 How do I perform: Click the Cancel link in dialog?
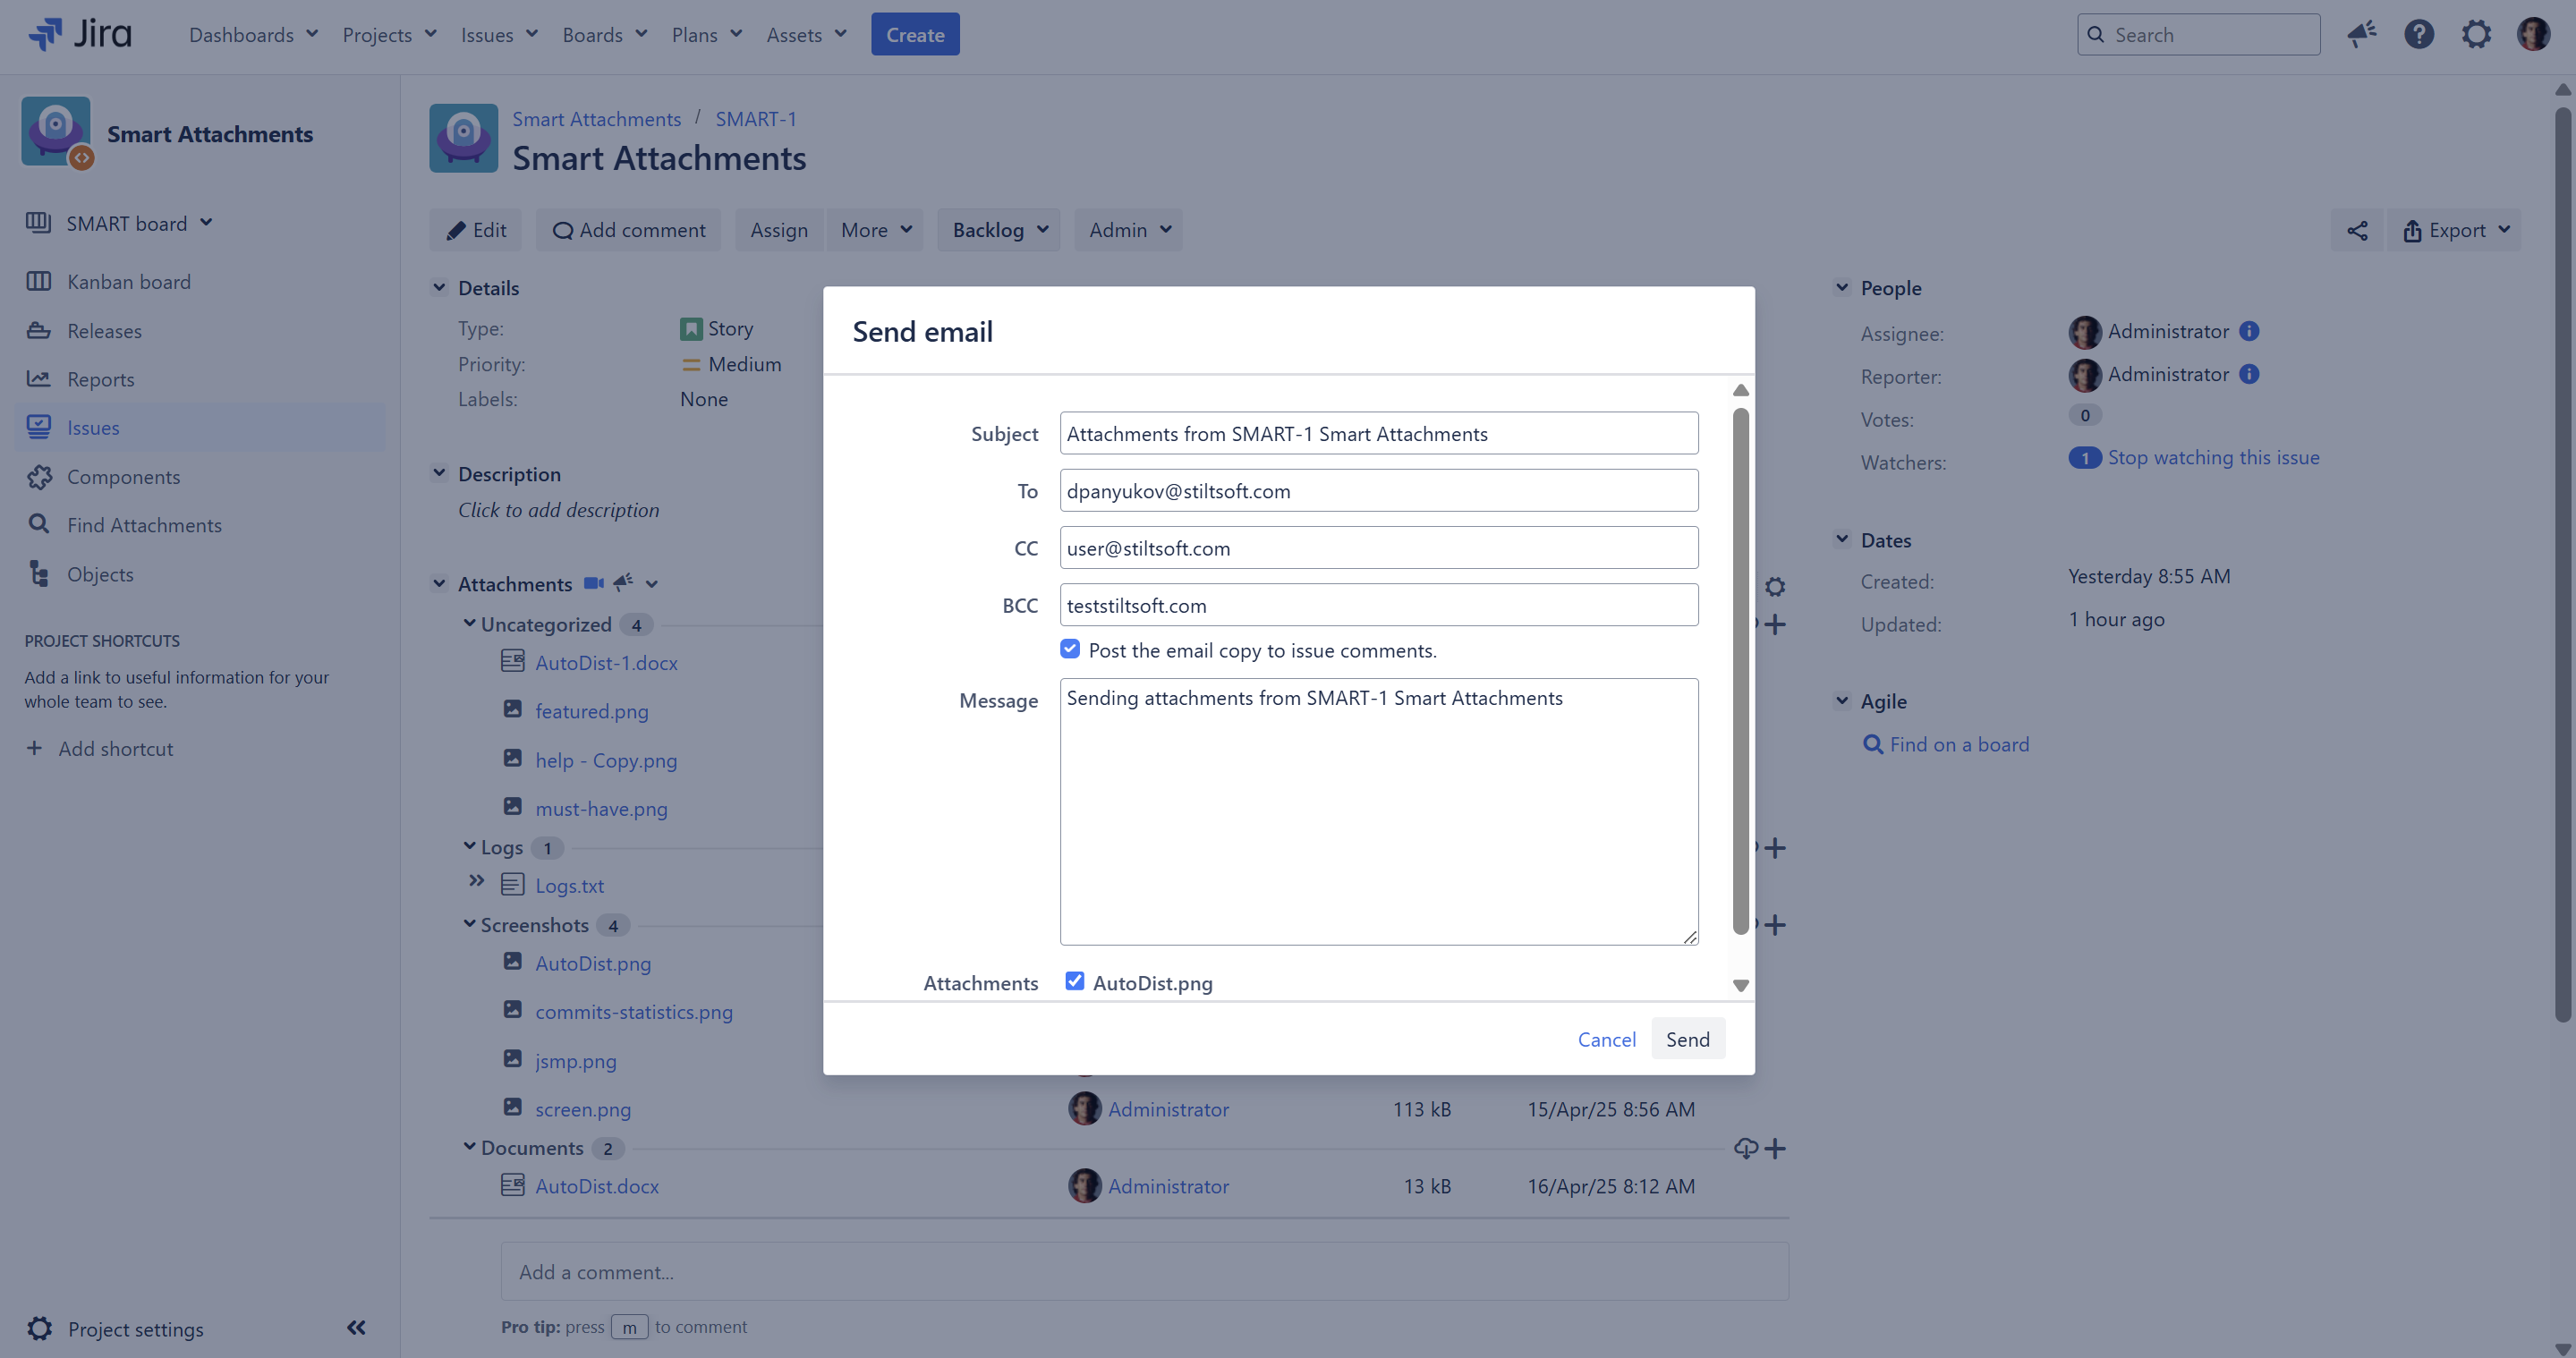tap(1606, 1039)
